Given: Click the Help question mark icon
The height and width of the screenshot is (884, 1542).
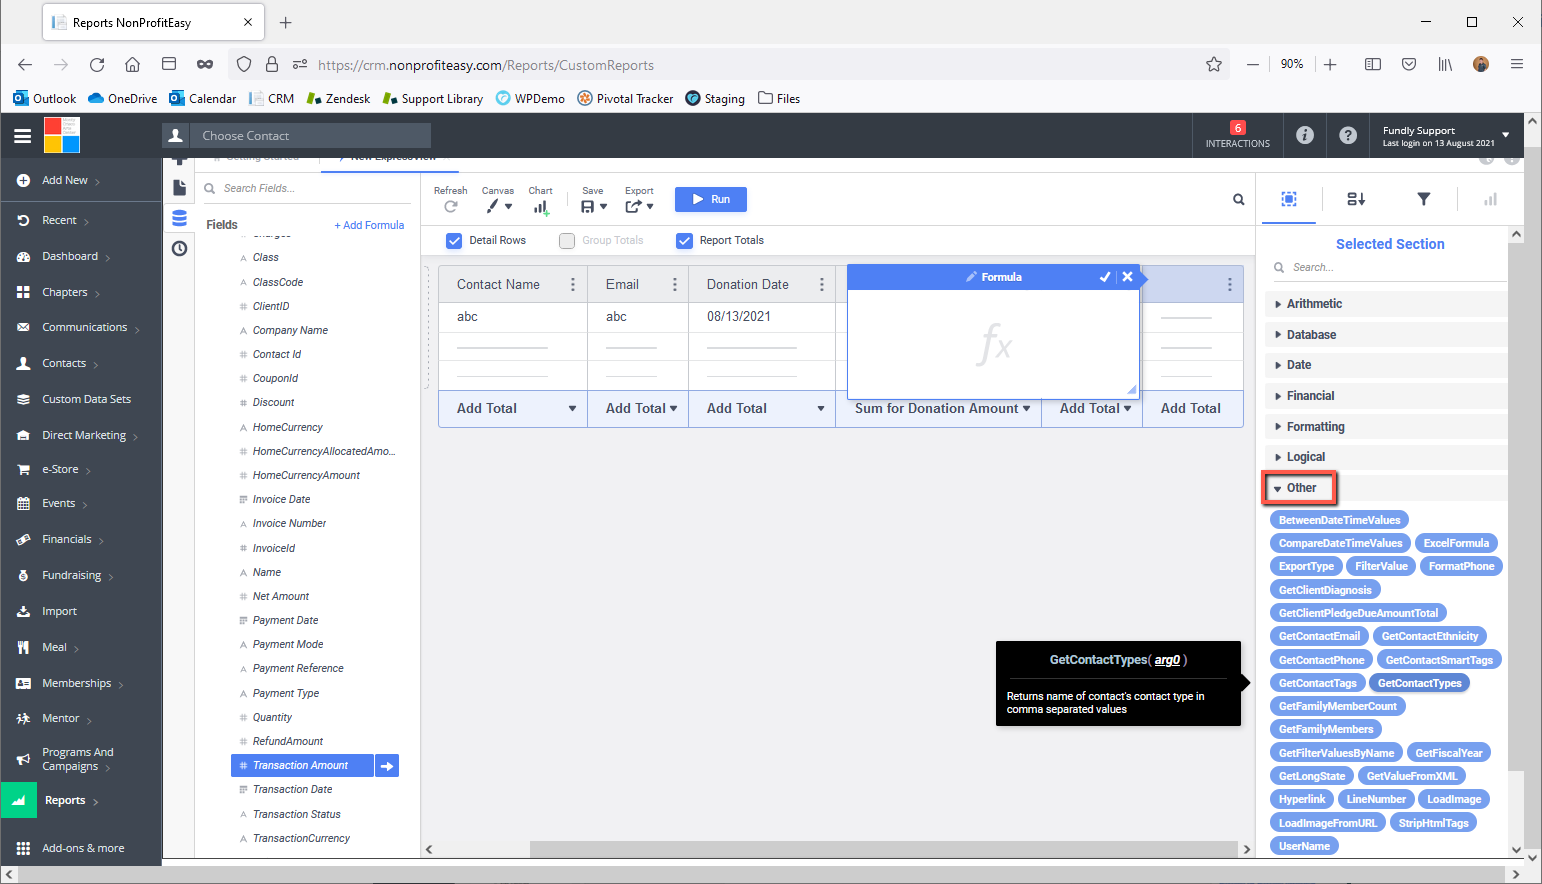Looking at the screenshot, I should coord(1348,135).
